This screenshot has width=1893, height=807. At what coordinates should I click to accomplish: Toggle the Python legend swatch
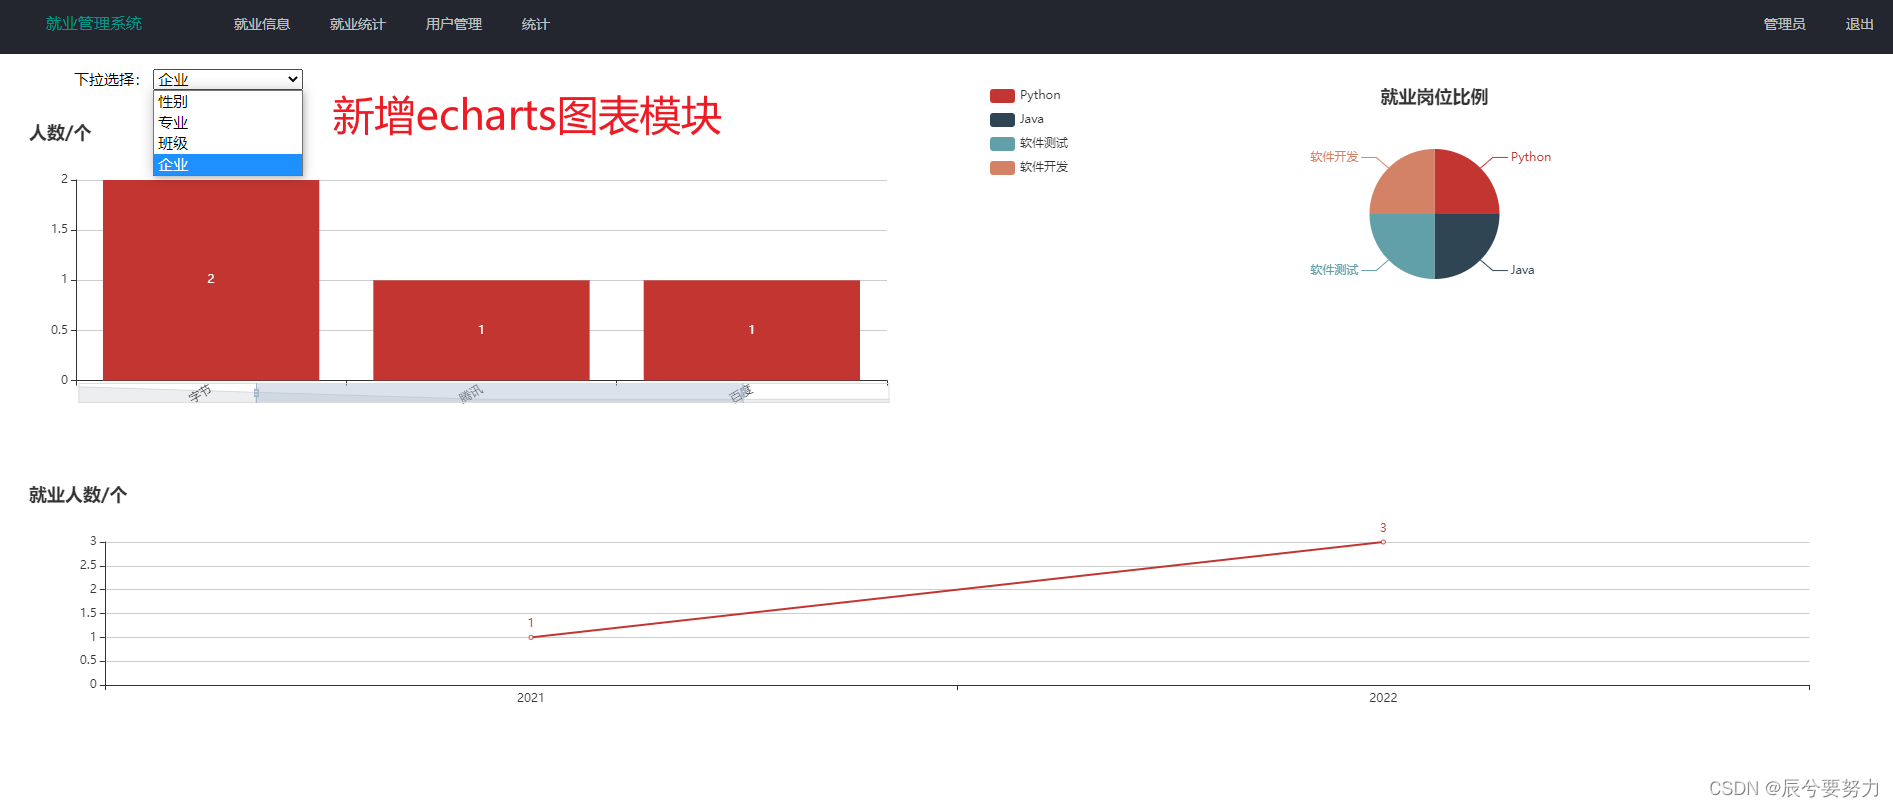(1002, 96)
